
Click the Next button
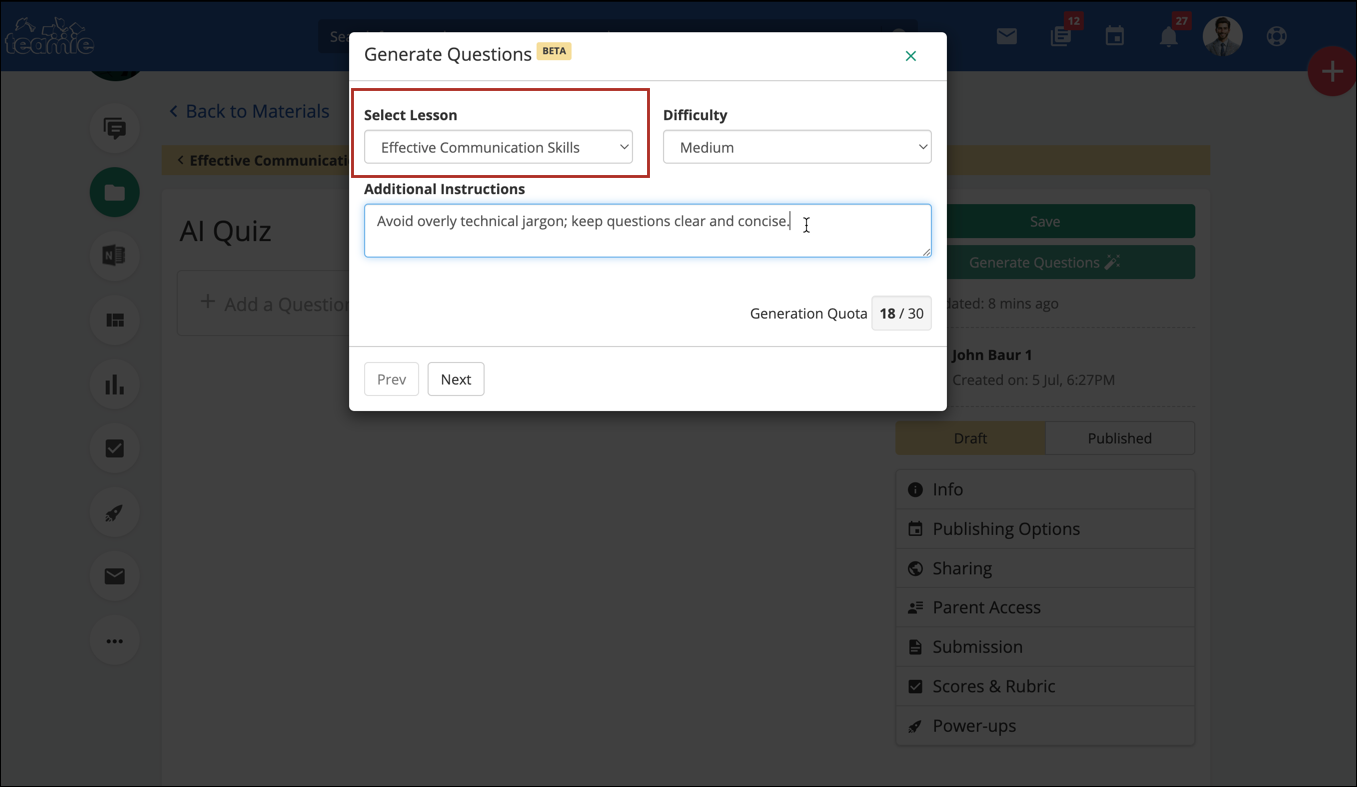pyautogui.click(x=456, y=379)
